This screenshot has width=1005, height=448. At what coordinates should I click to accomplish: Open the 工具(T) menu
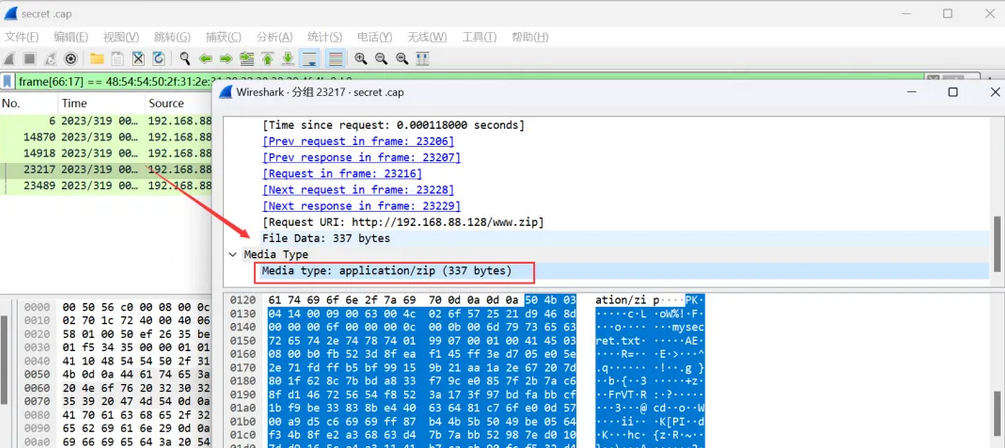(x=479, y=37)
